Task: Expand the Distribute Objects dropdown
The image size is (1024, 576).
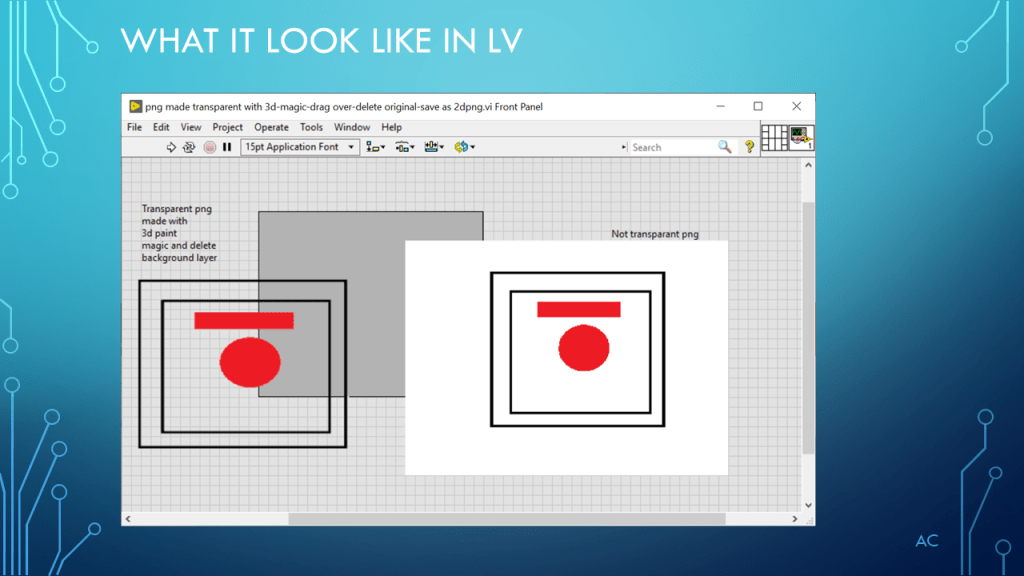Action: tap(405, 147)
